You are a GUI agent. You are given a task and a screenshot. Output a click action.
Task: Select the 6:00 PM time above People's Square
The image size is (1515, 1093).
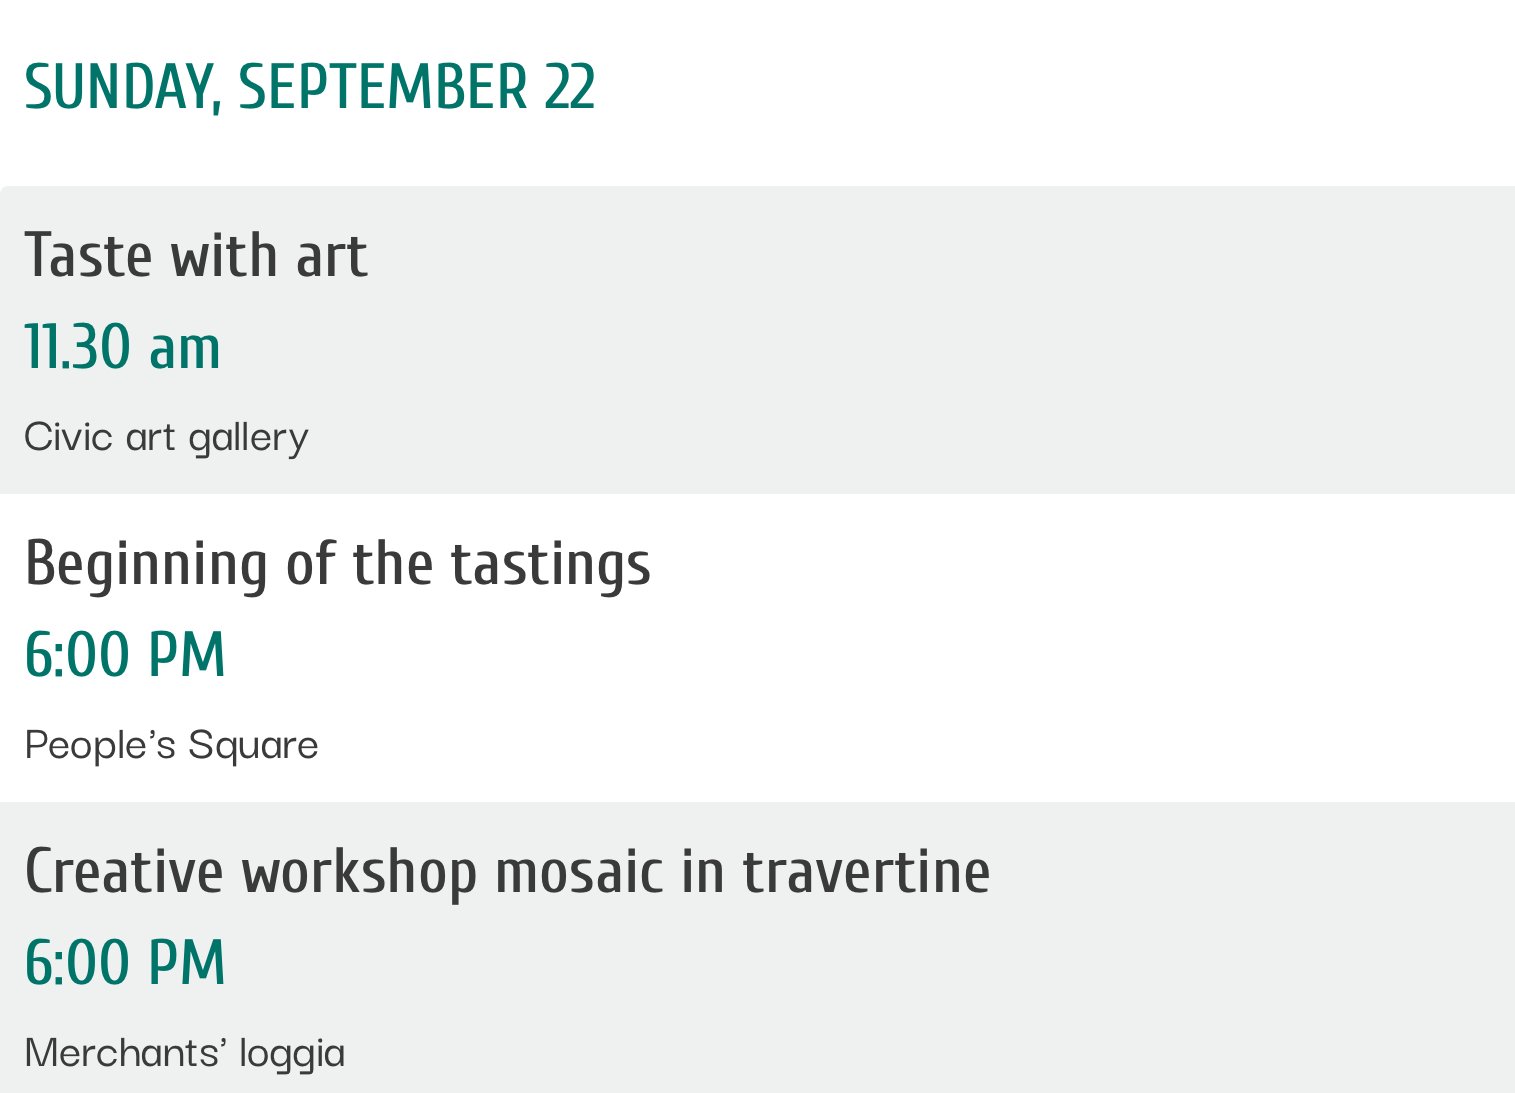coord(125,655)
